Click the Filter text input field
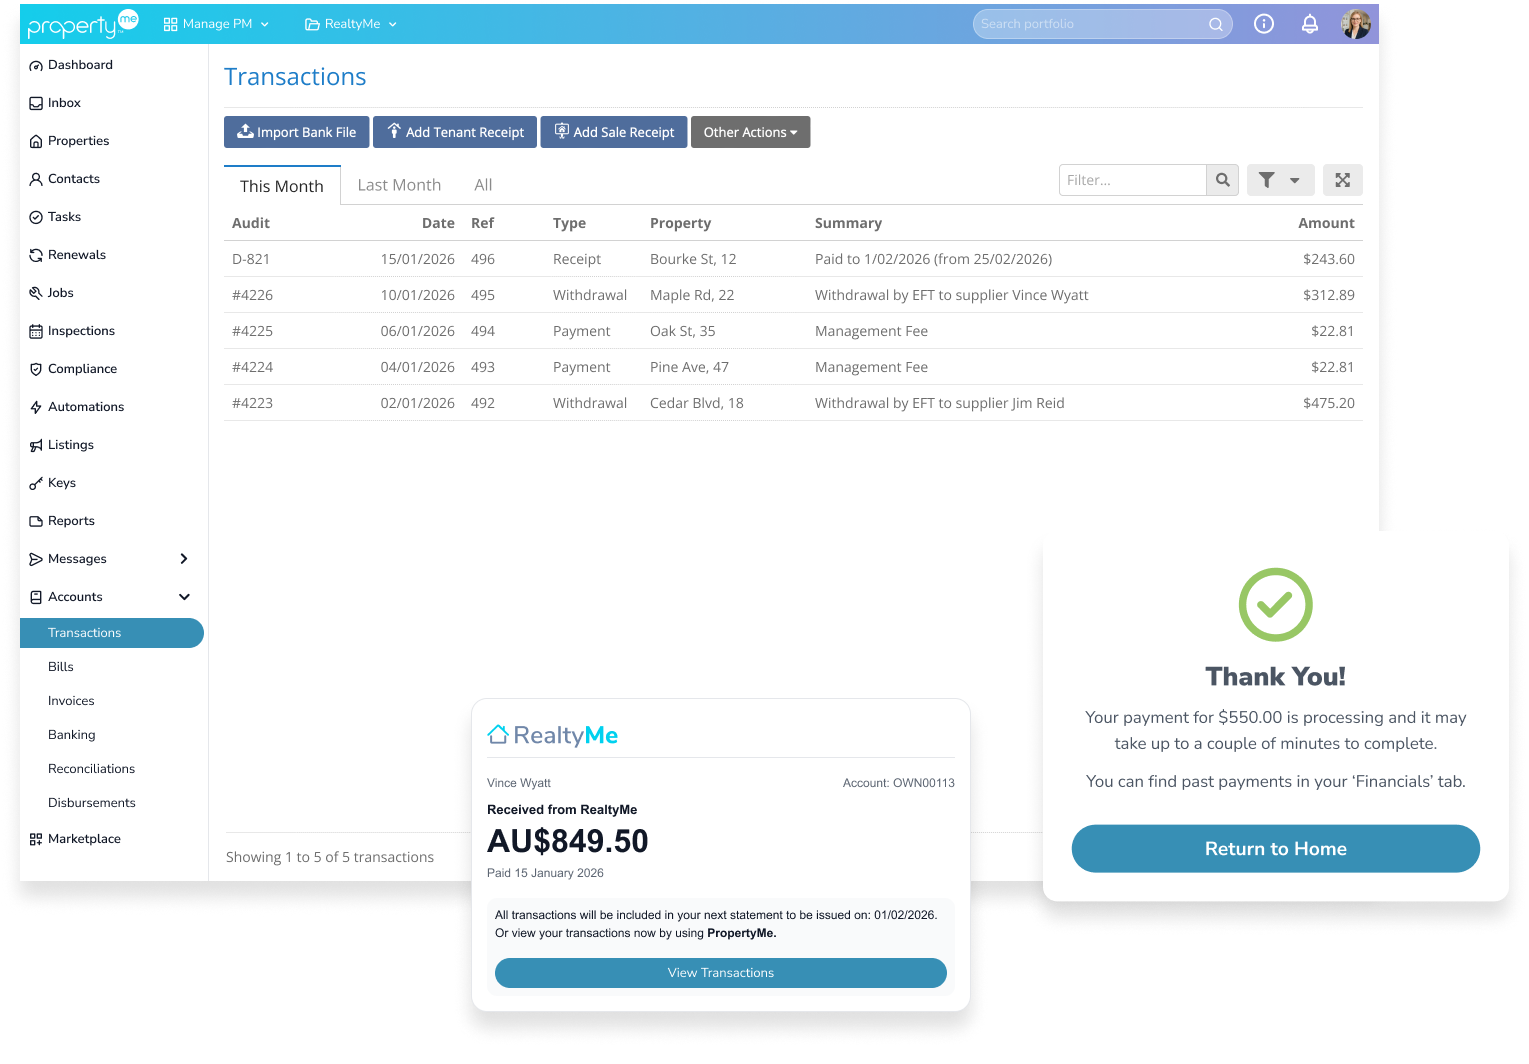 pyautogui.click(x=1130, y=180)
